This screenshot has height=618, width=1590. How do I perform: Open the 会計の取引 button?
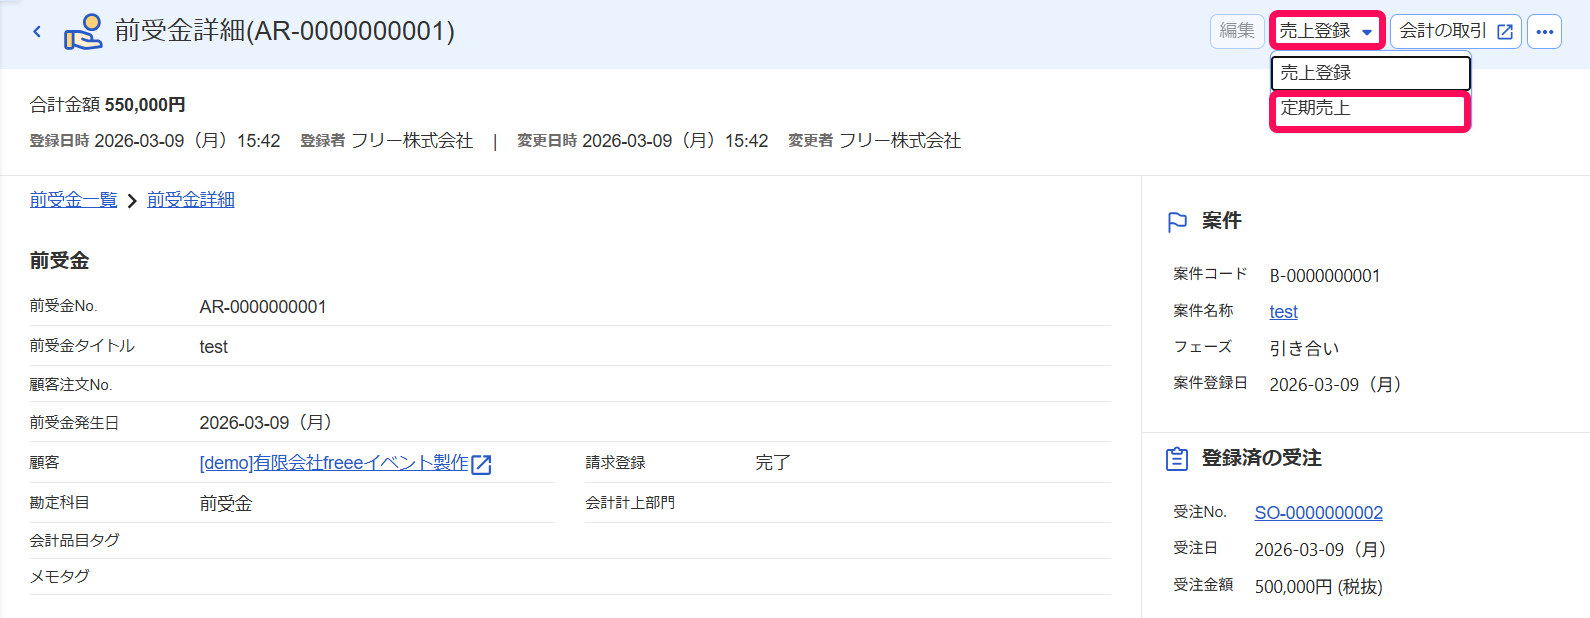click(x=1456, y=31)
